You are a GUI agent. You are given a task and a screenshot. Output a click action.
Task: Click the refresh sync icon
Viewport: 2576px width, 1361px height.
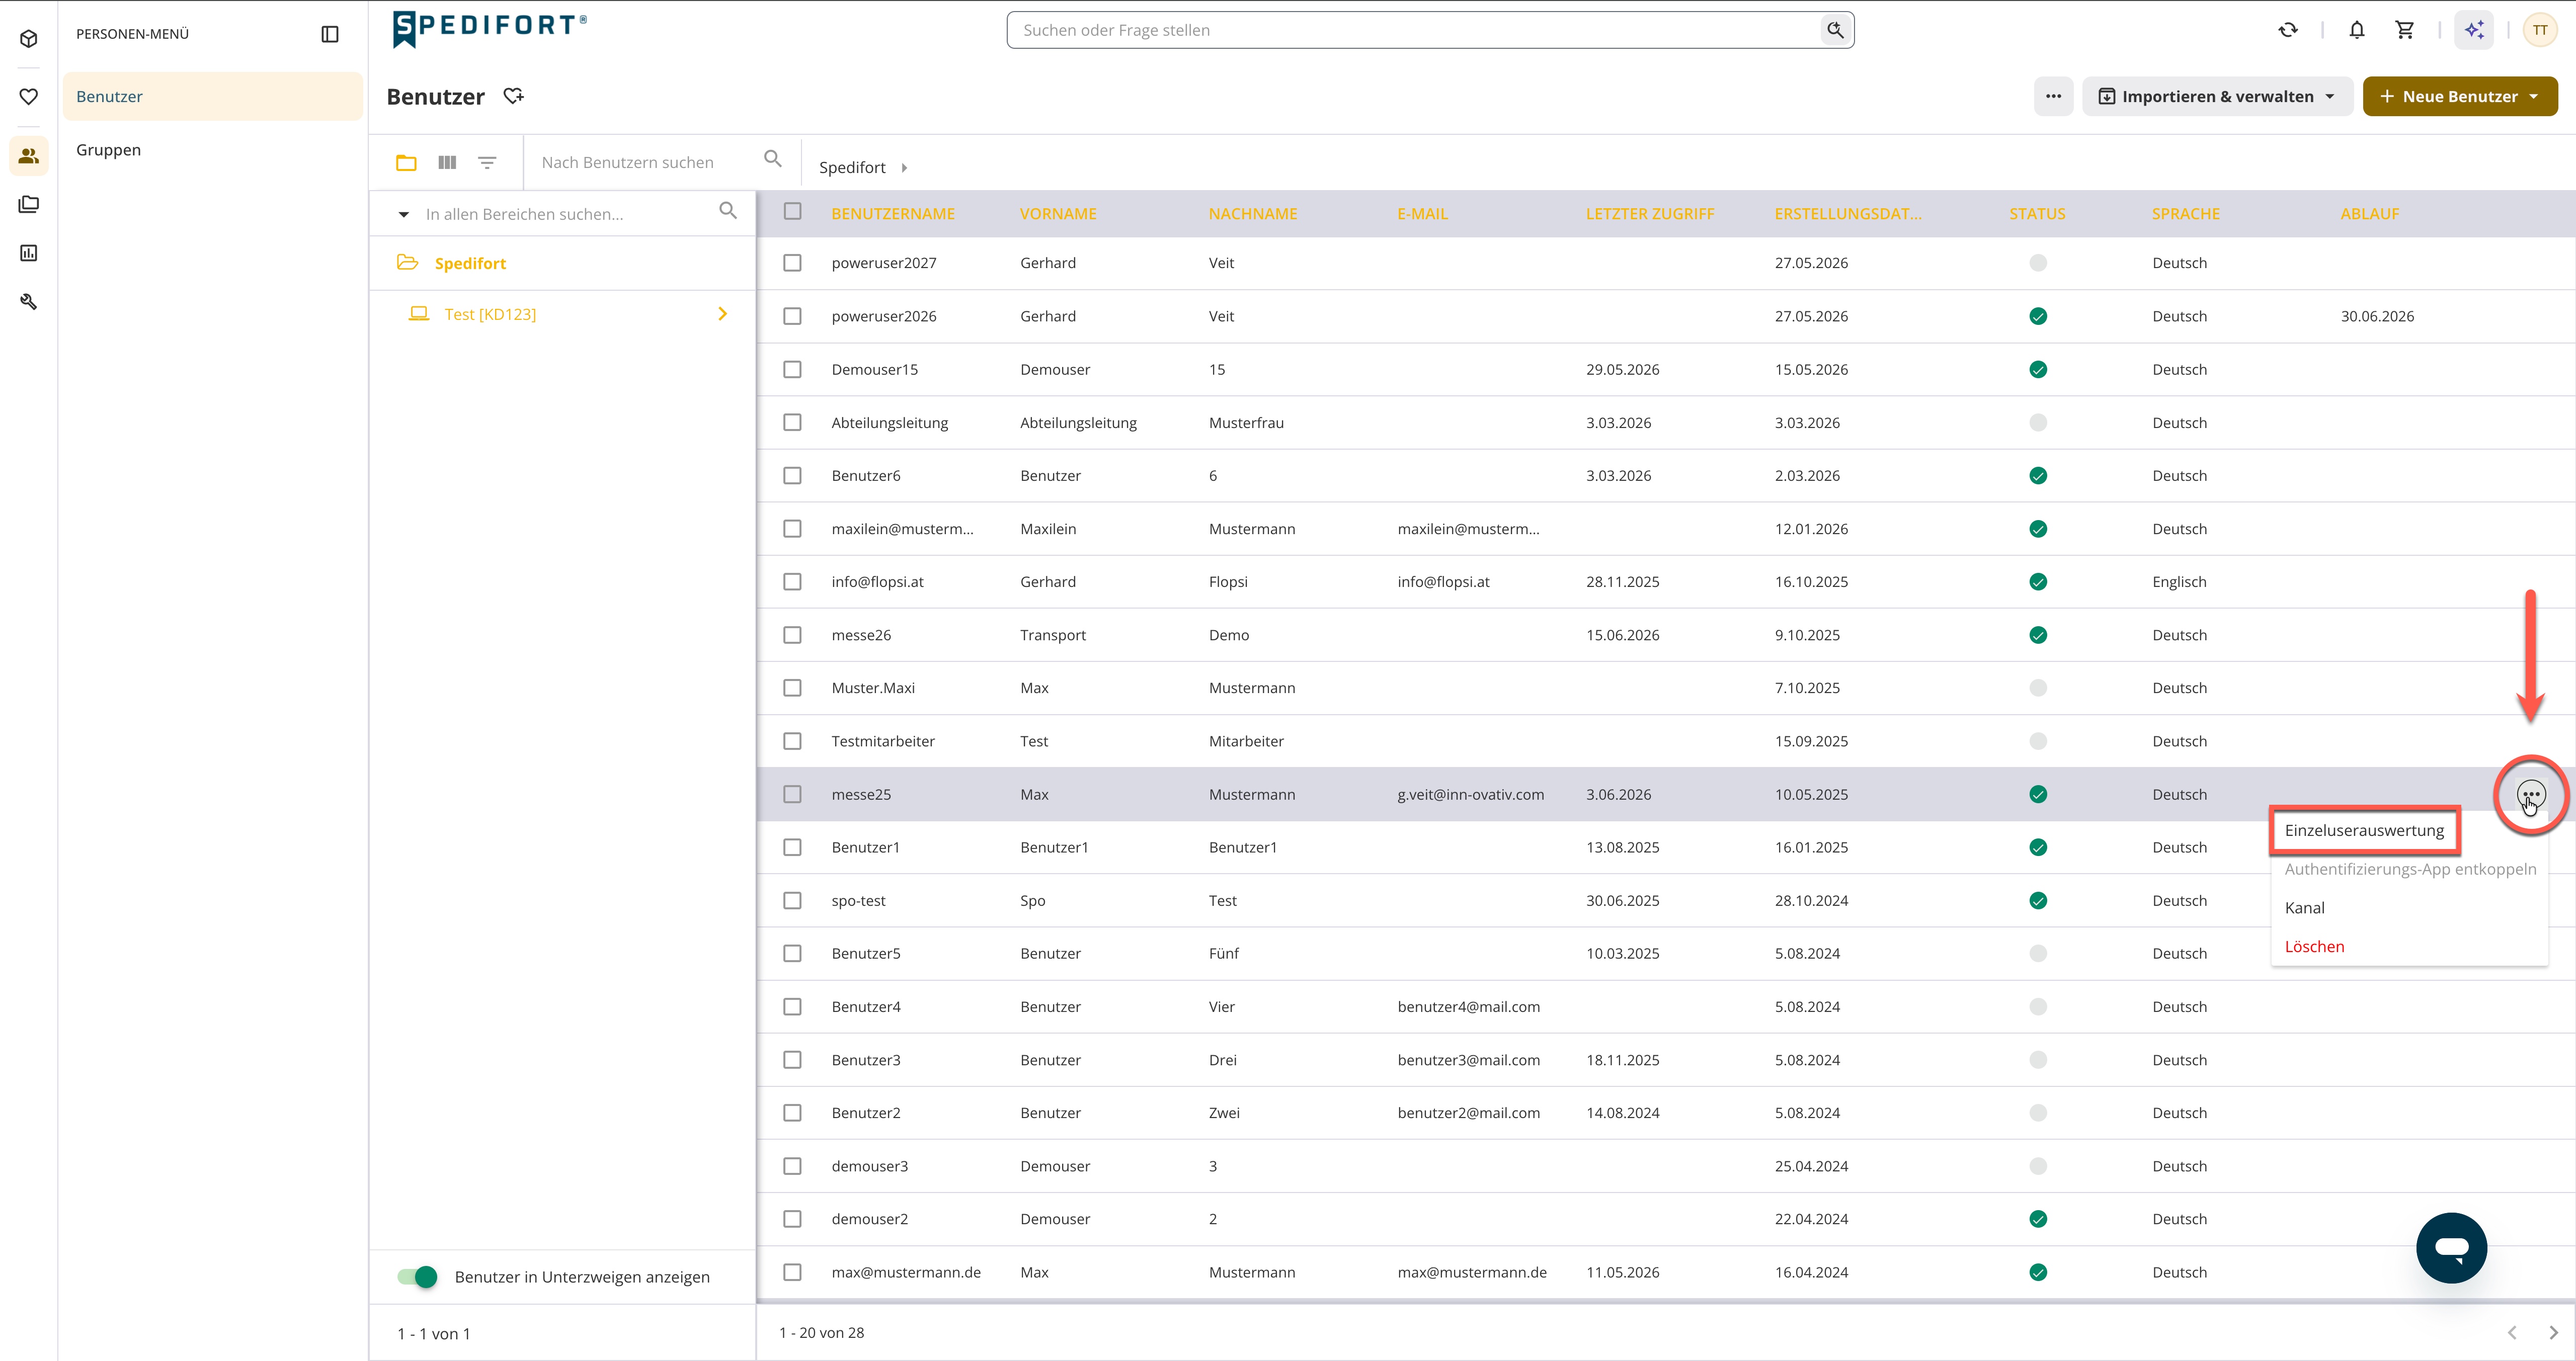tap(2288, 30)
